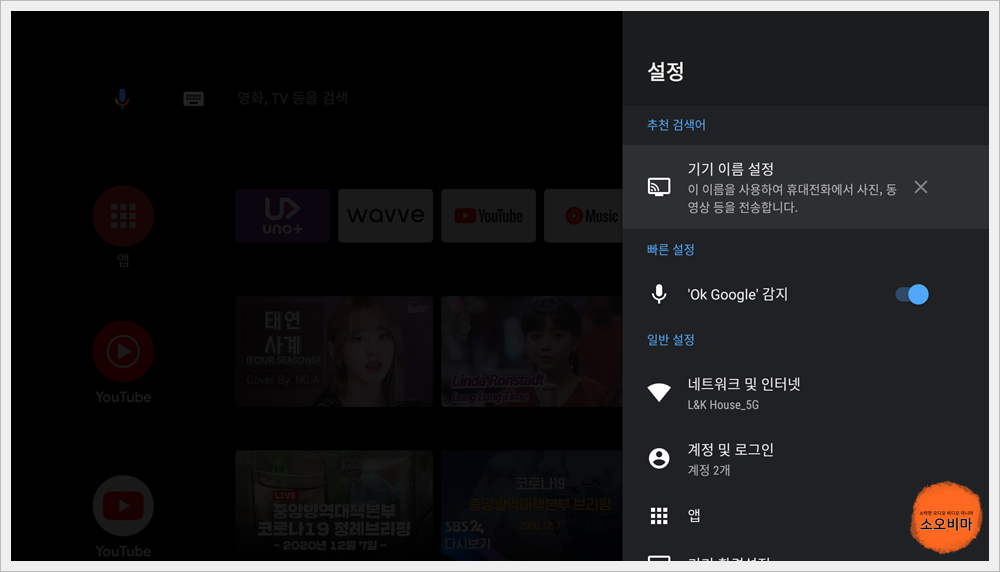The height and width of the screenshot is (572, 1000).
Task: Open the SBS24 코로나19 다시보기 video
Action: pos(532,505)
